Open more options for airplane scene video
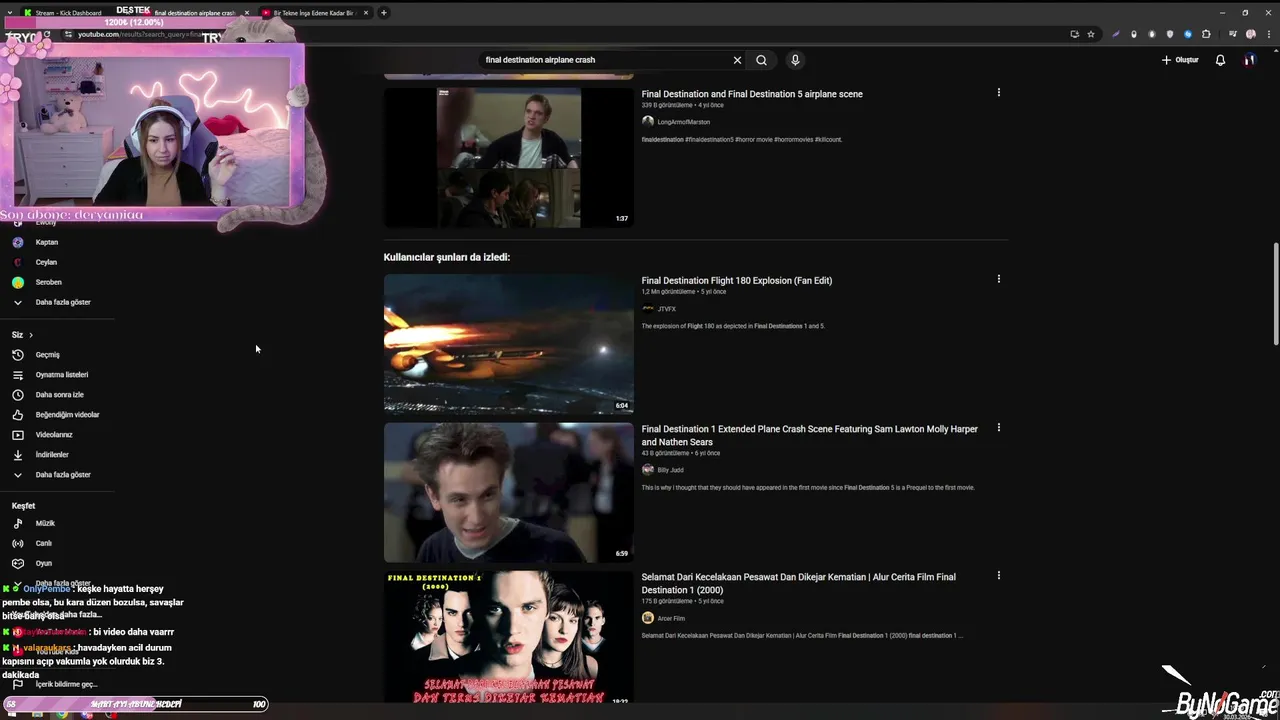This screenshot has height=720, width=1280. [998, 93]
